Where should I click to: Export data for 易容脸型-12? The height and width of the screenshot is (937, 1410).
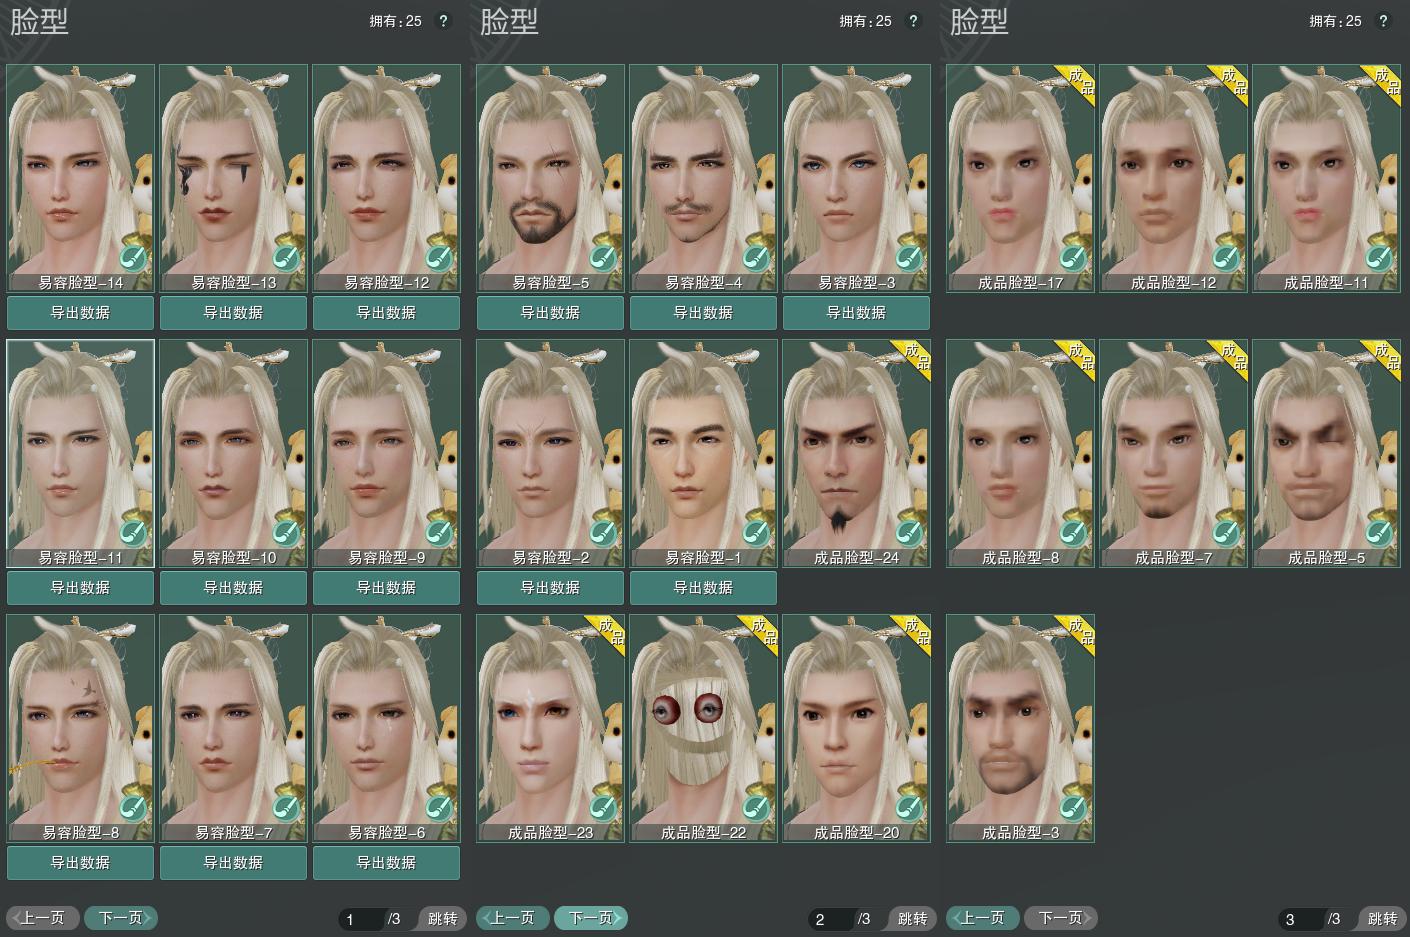click(x=386, y=313)
